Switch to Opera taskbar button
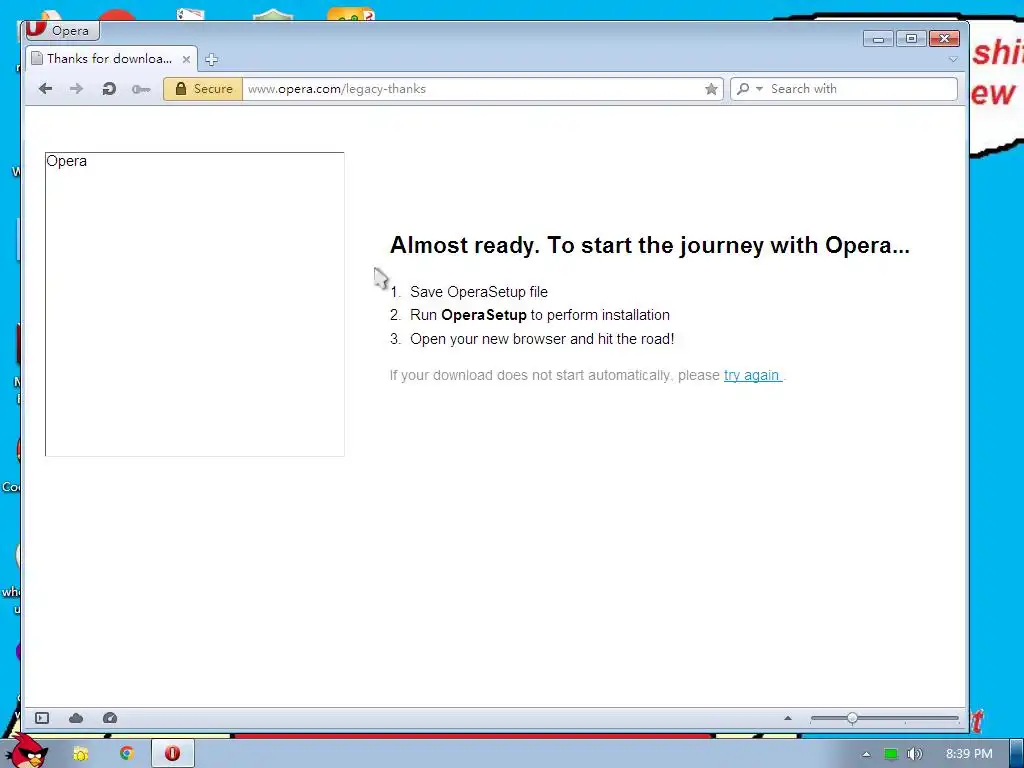 [x=172, y=754]
